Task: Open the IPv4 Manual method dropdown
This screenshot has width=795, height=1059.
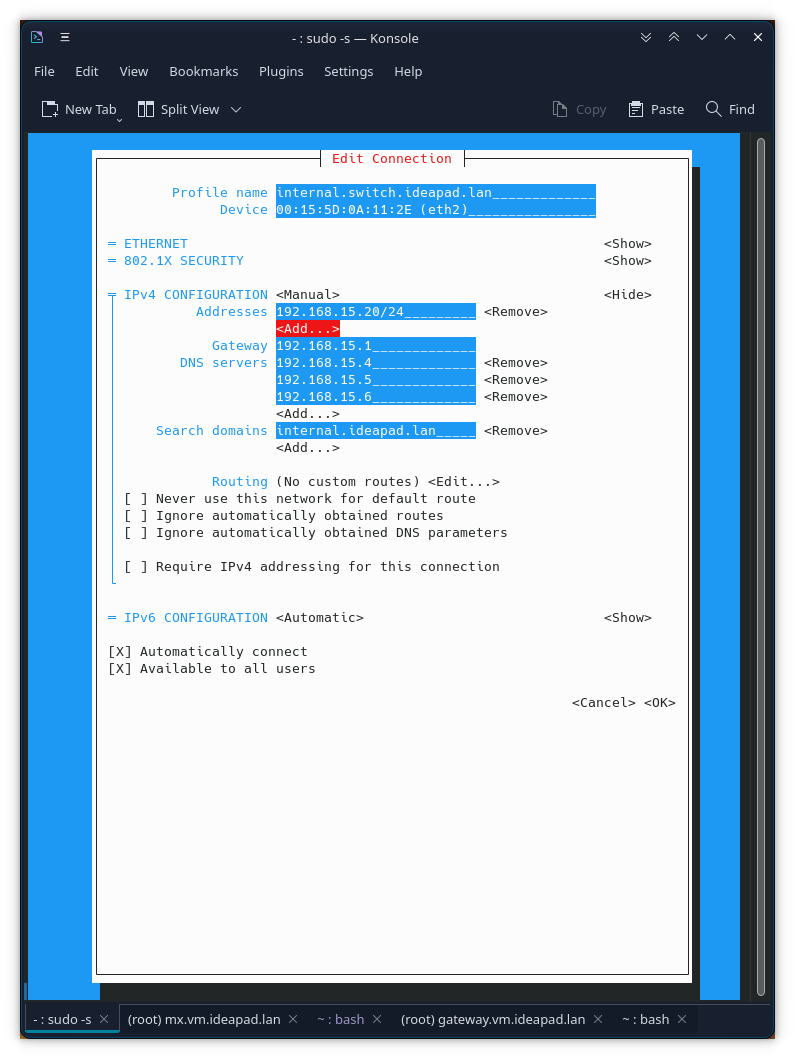Action: (307, 294)
